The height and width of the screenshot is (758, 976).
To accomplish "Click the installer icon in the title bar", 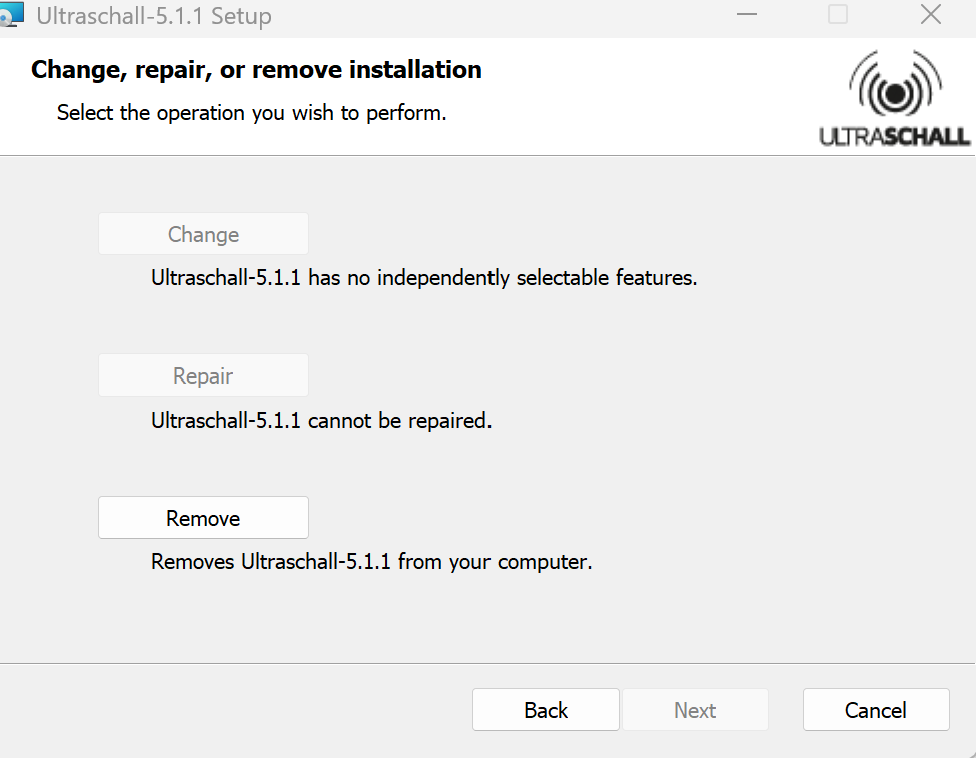I will pyautogui.click(x=12, y=16).
